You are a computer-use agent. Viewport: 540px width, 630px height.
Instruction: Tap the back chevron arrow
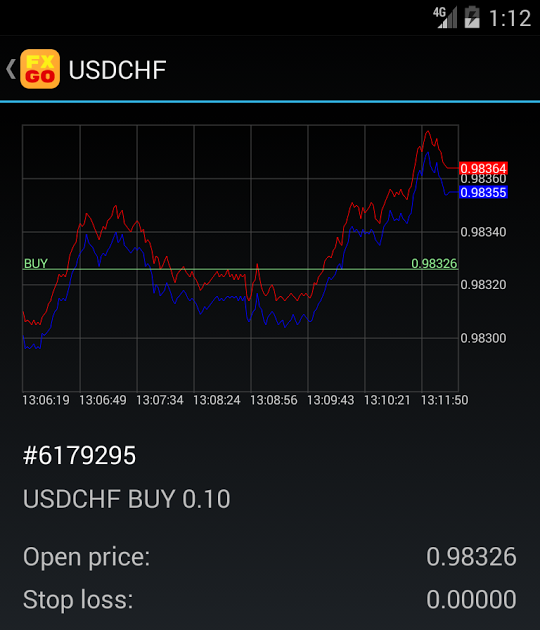coord(11,69)
